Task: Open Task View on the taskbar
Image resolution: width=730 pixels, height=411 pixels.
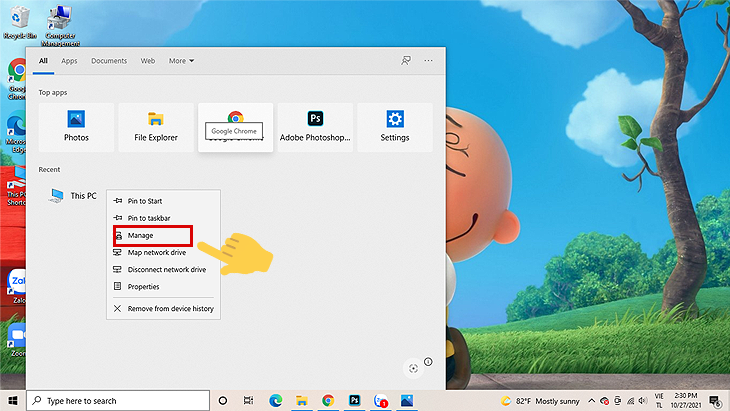Action: [249, 401]
